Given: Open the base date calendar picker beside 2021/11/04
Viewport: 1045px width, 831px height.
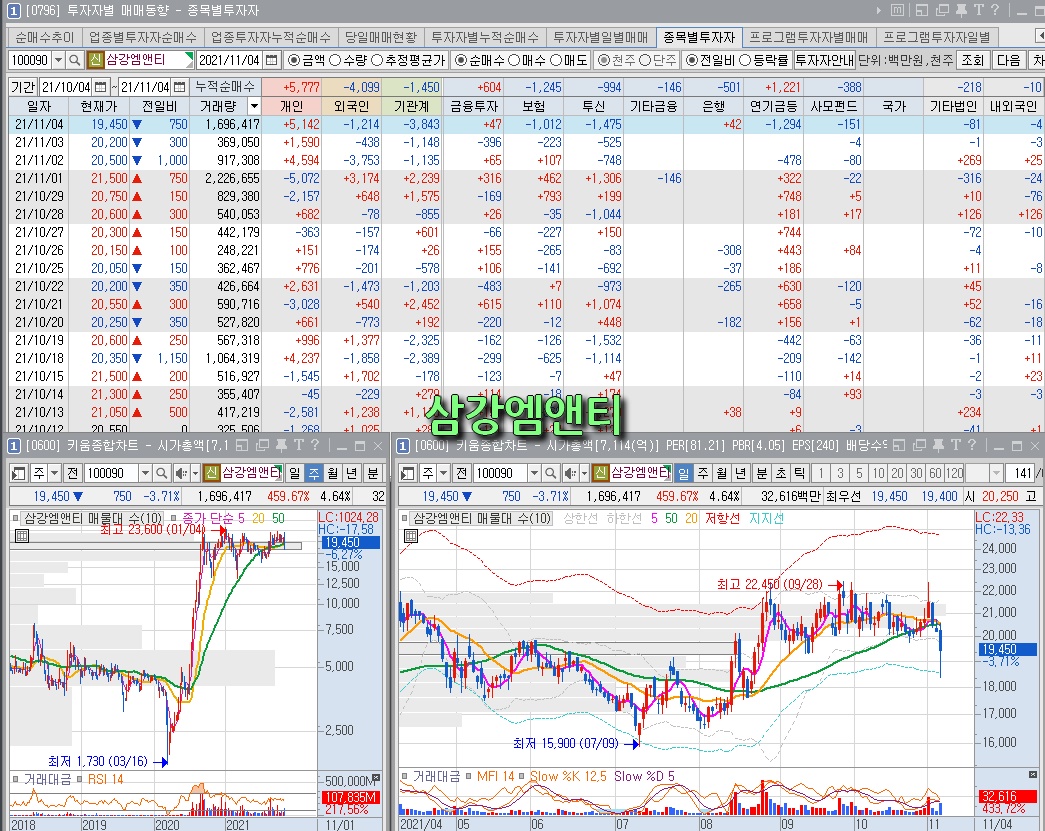Looking at the screenshot, I should pyautogui.click(x=271, y=60).
